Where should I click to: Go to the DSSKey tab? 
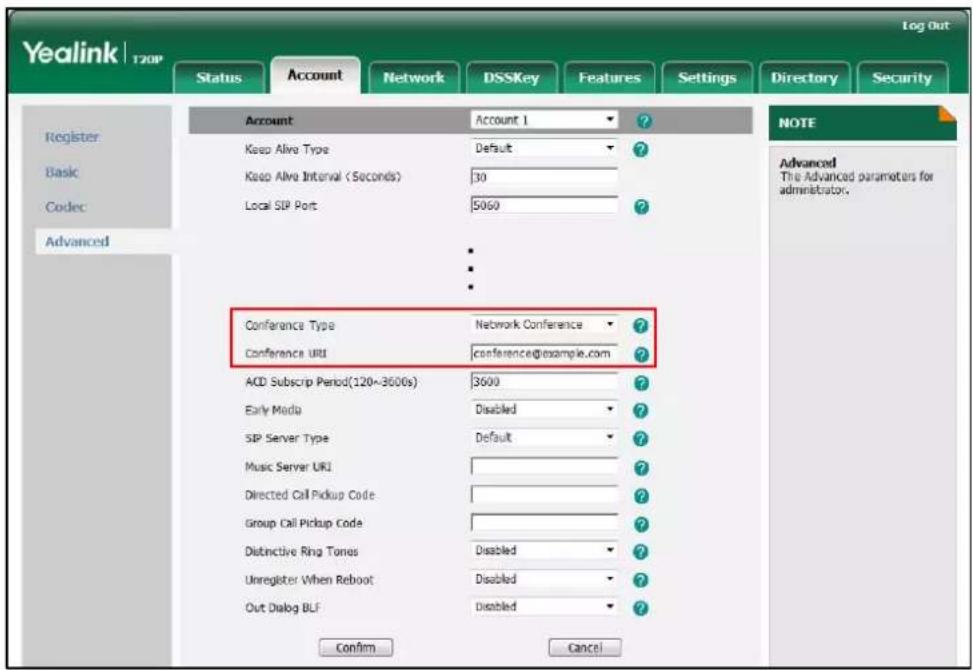(x=511, y=78)
